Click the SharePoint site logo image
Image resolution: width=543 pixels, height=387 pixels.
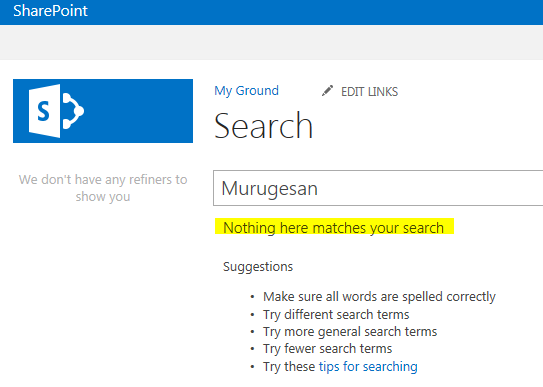pyautogui.click(x=103, y=111)
